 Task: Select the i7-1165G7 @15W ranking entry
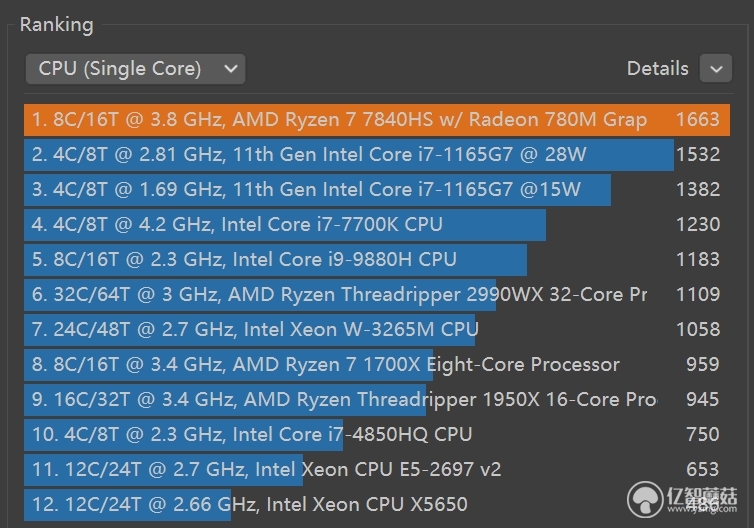377,190
